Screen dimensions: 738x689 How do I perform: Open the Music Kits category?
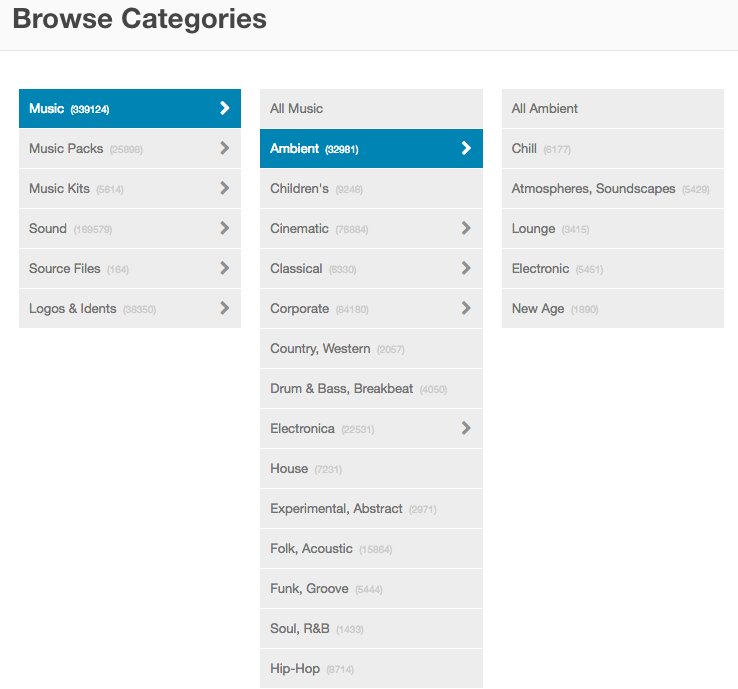pos(130,188)
